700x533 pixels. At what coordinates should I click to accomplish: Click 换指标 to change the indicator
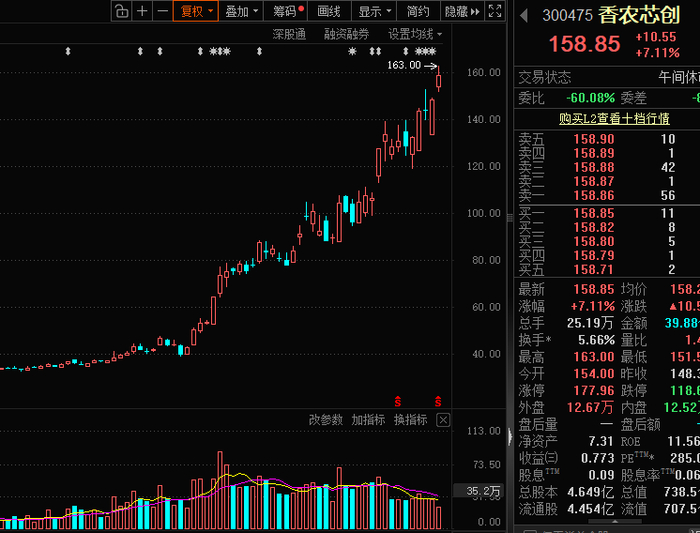[410, 420]
